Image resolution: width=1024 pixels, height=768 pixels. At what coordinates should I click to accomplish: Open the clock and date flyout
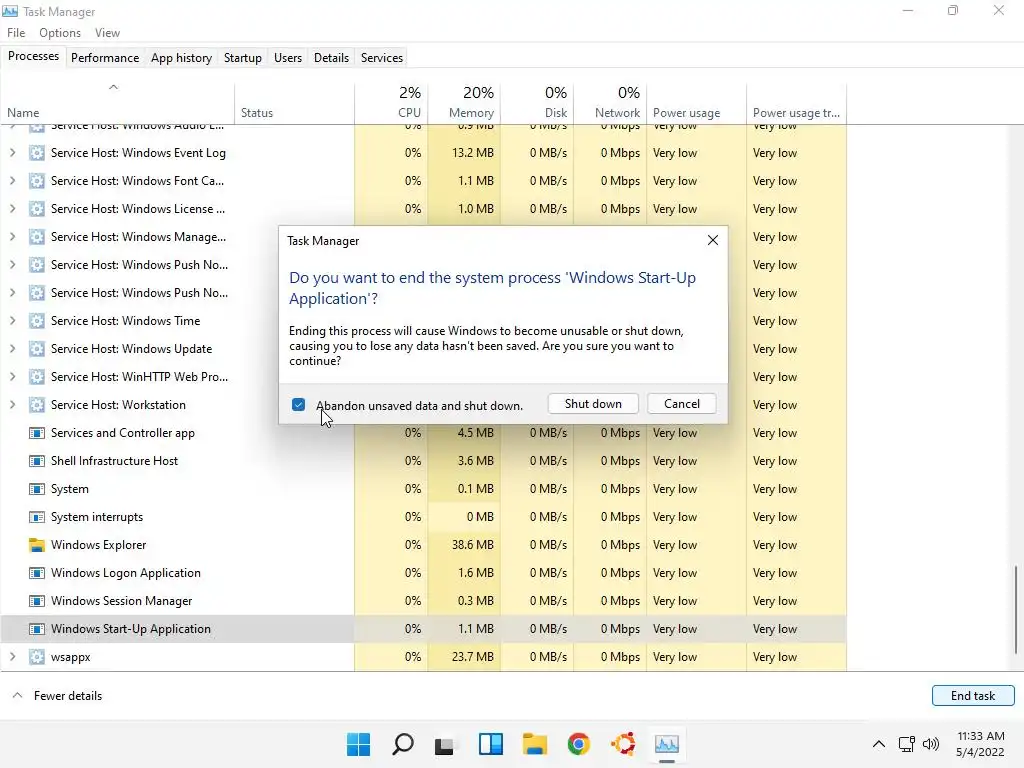pyautogui.click(x=980, y=744)
